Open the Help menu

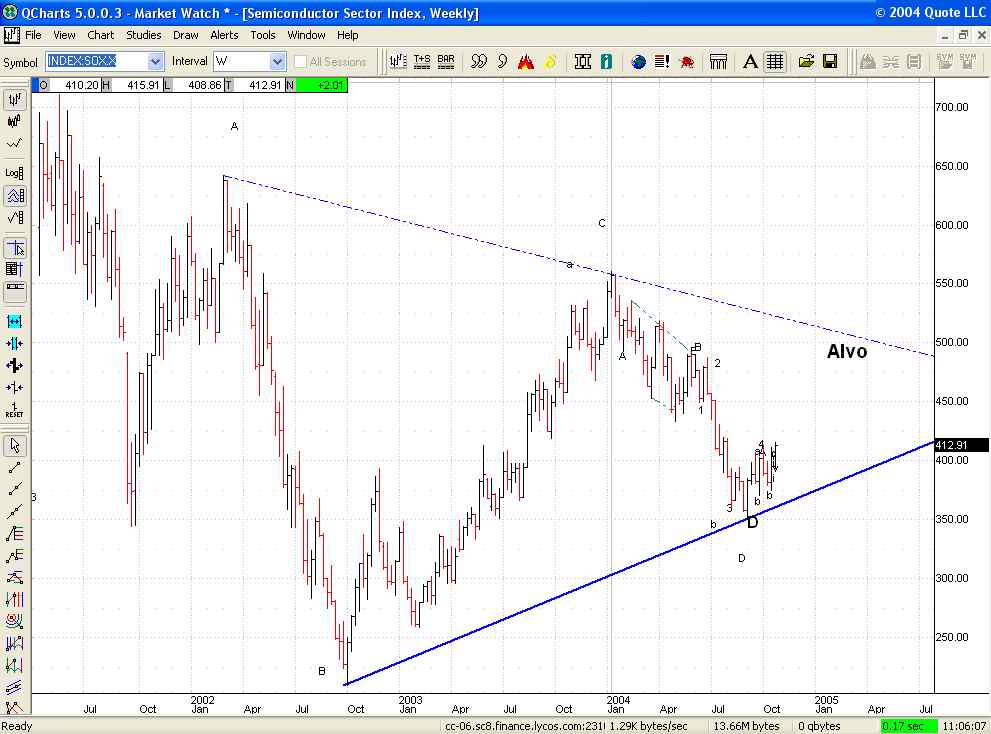point(347,35)
